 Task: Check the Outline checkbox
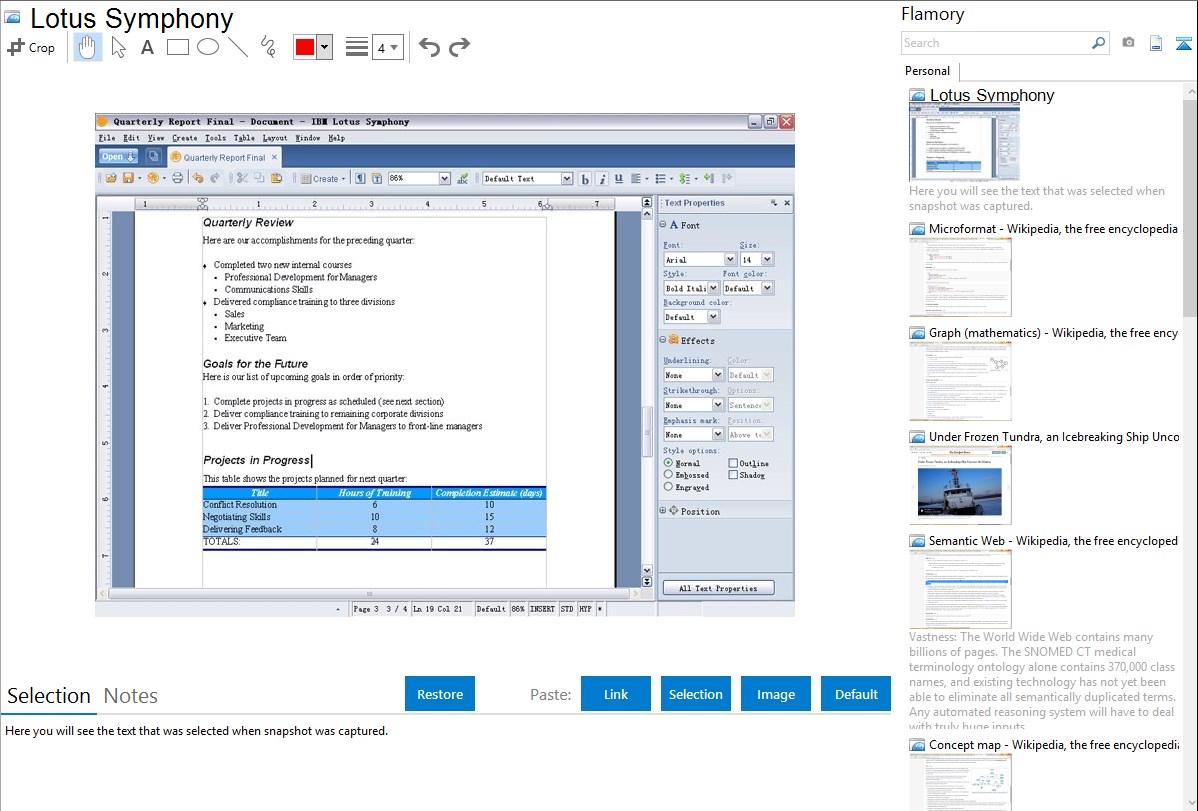(x=733, y=463)
